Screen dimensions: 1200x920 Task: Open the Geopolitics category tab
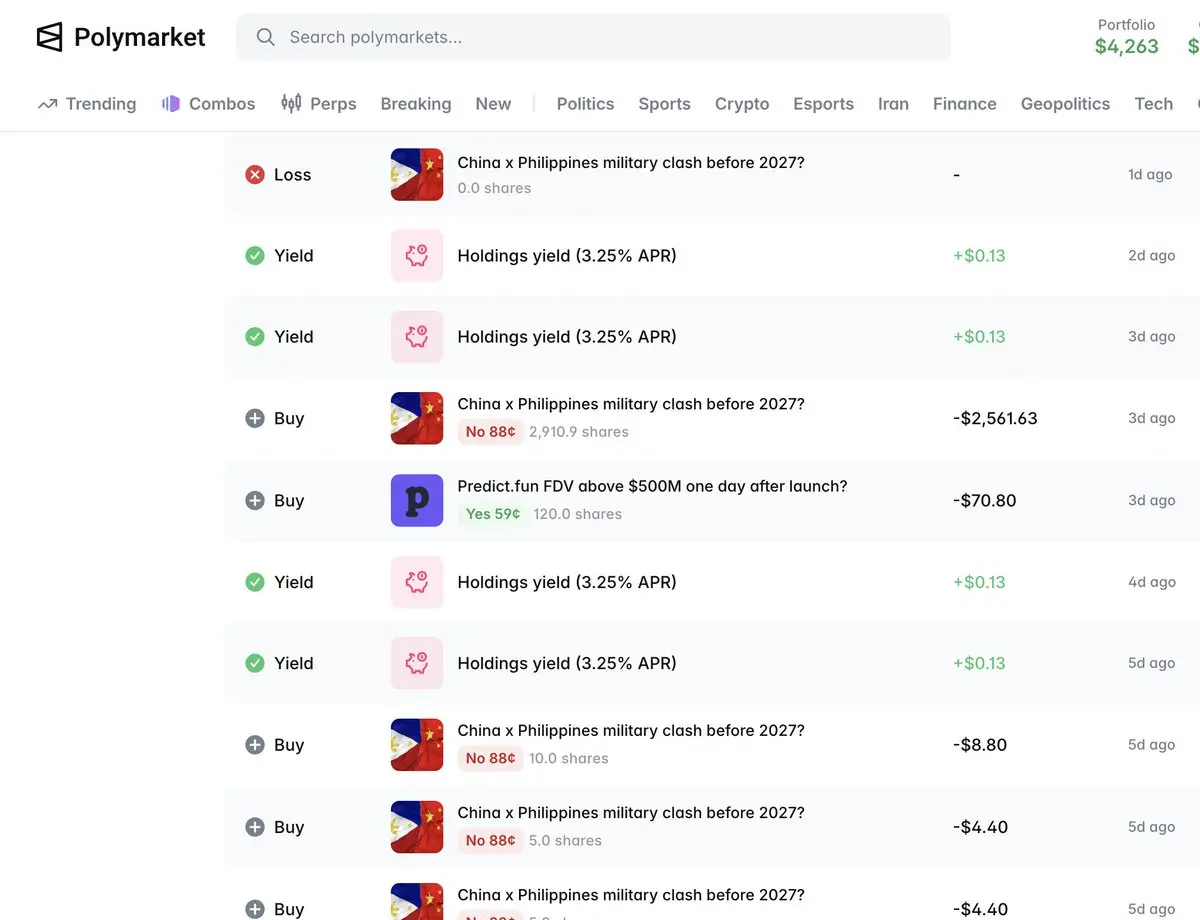(x=1065, y=104)
